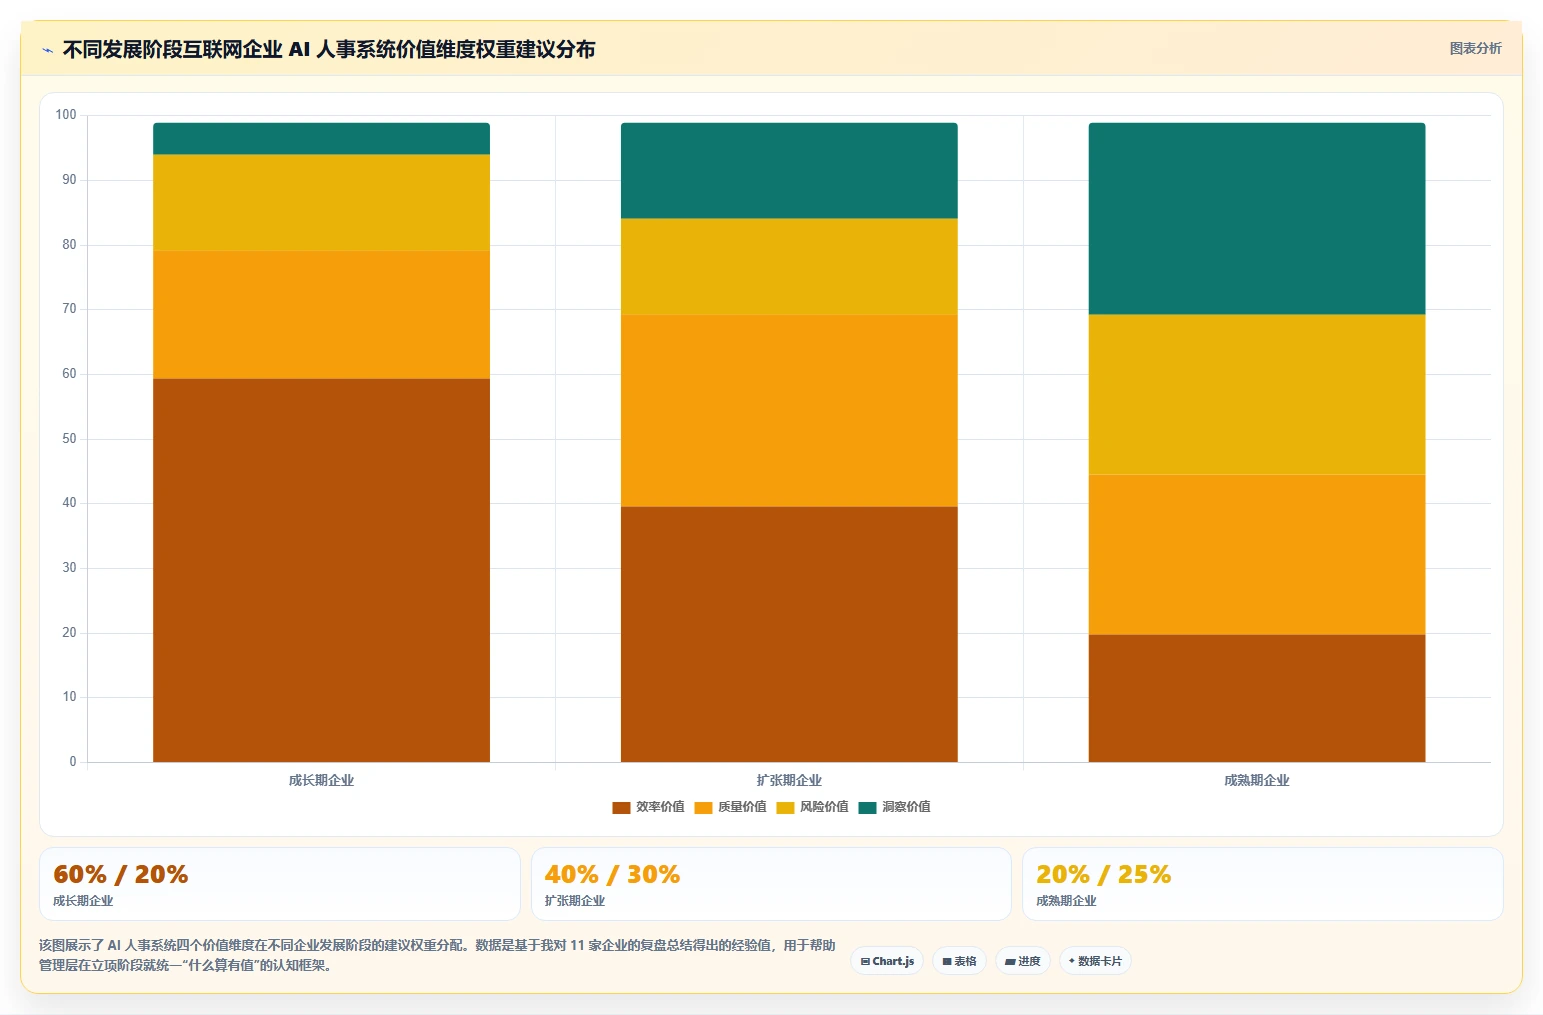Select the 效率价值 bar segment for 扩张期企业
This screenshot has width=1543, height=1015.
click(789, 634)
